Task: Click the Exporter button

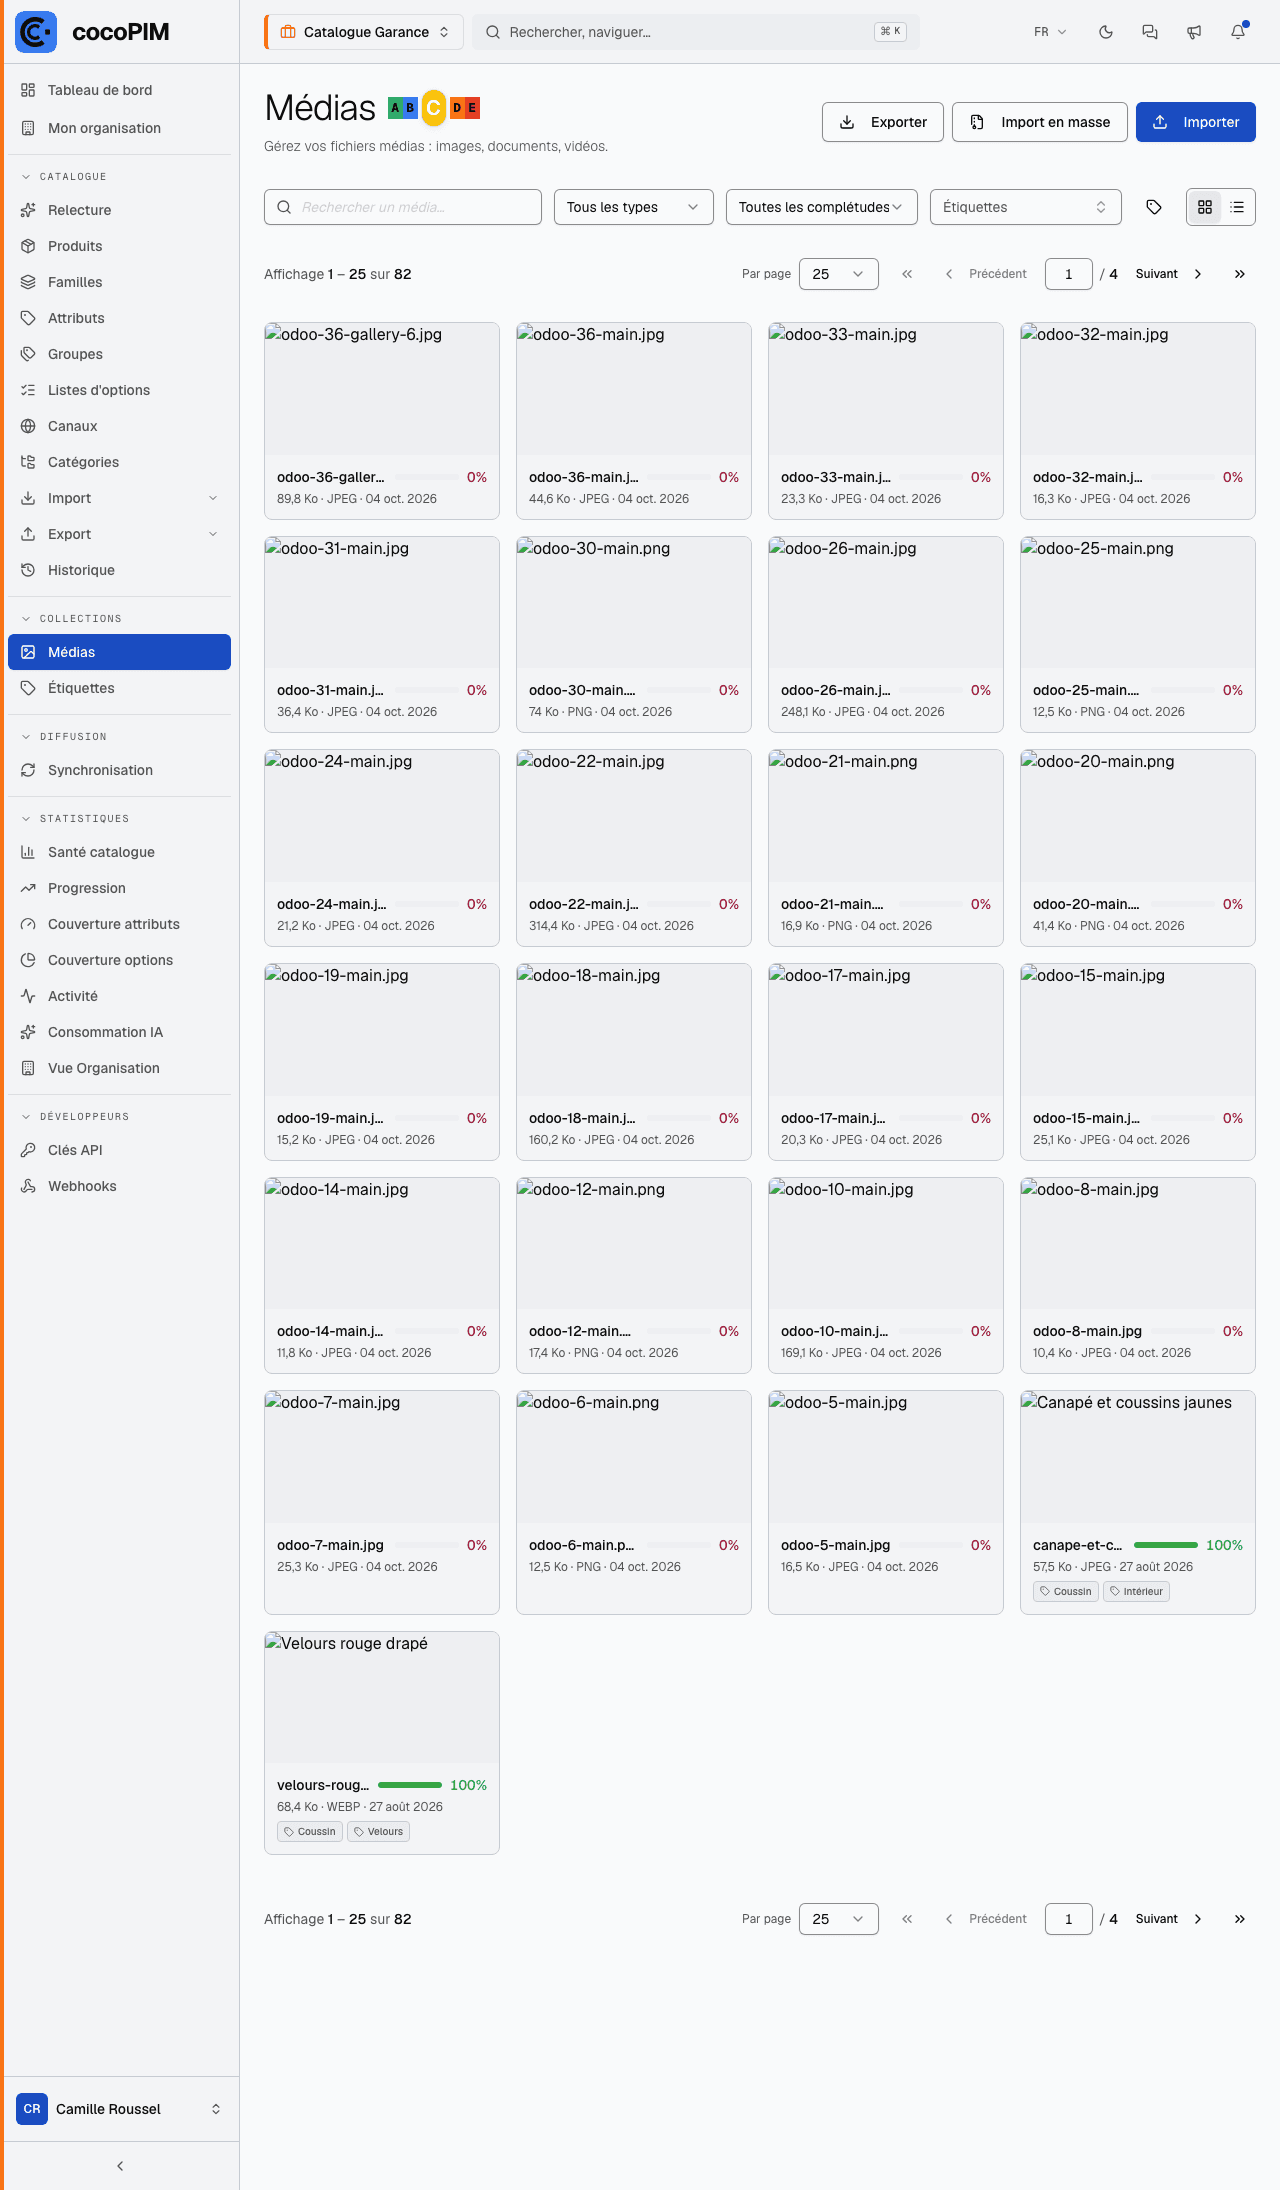Action: [883, 122]
